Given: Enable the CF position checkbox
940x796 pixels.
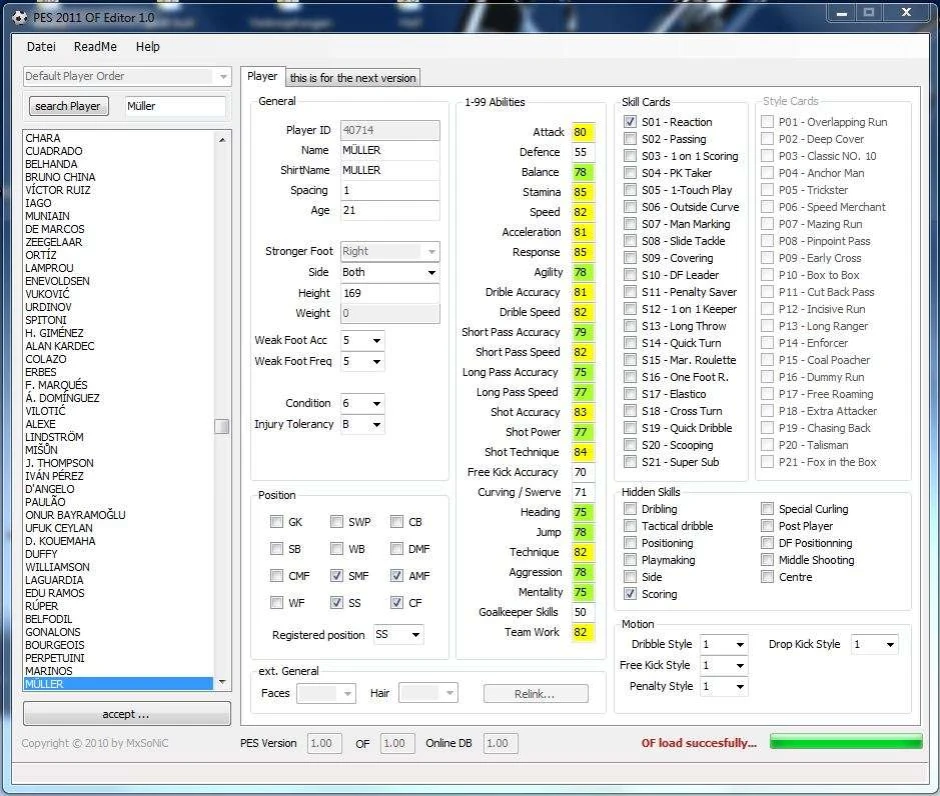Looking at the screenshot, I should [x=399, y=602].
